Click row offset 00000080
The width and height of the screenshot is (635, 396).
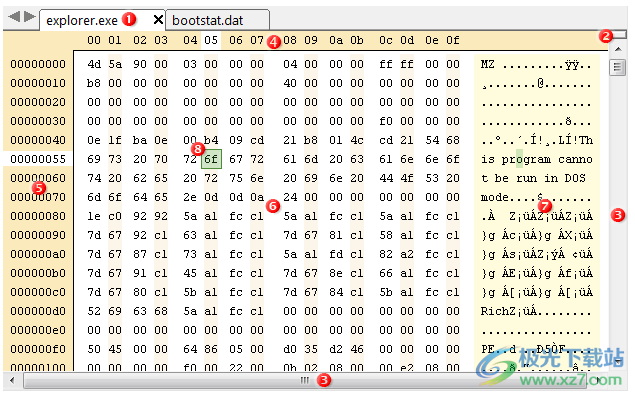tap(38, 216)
